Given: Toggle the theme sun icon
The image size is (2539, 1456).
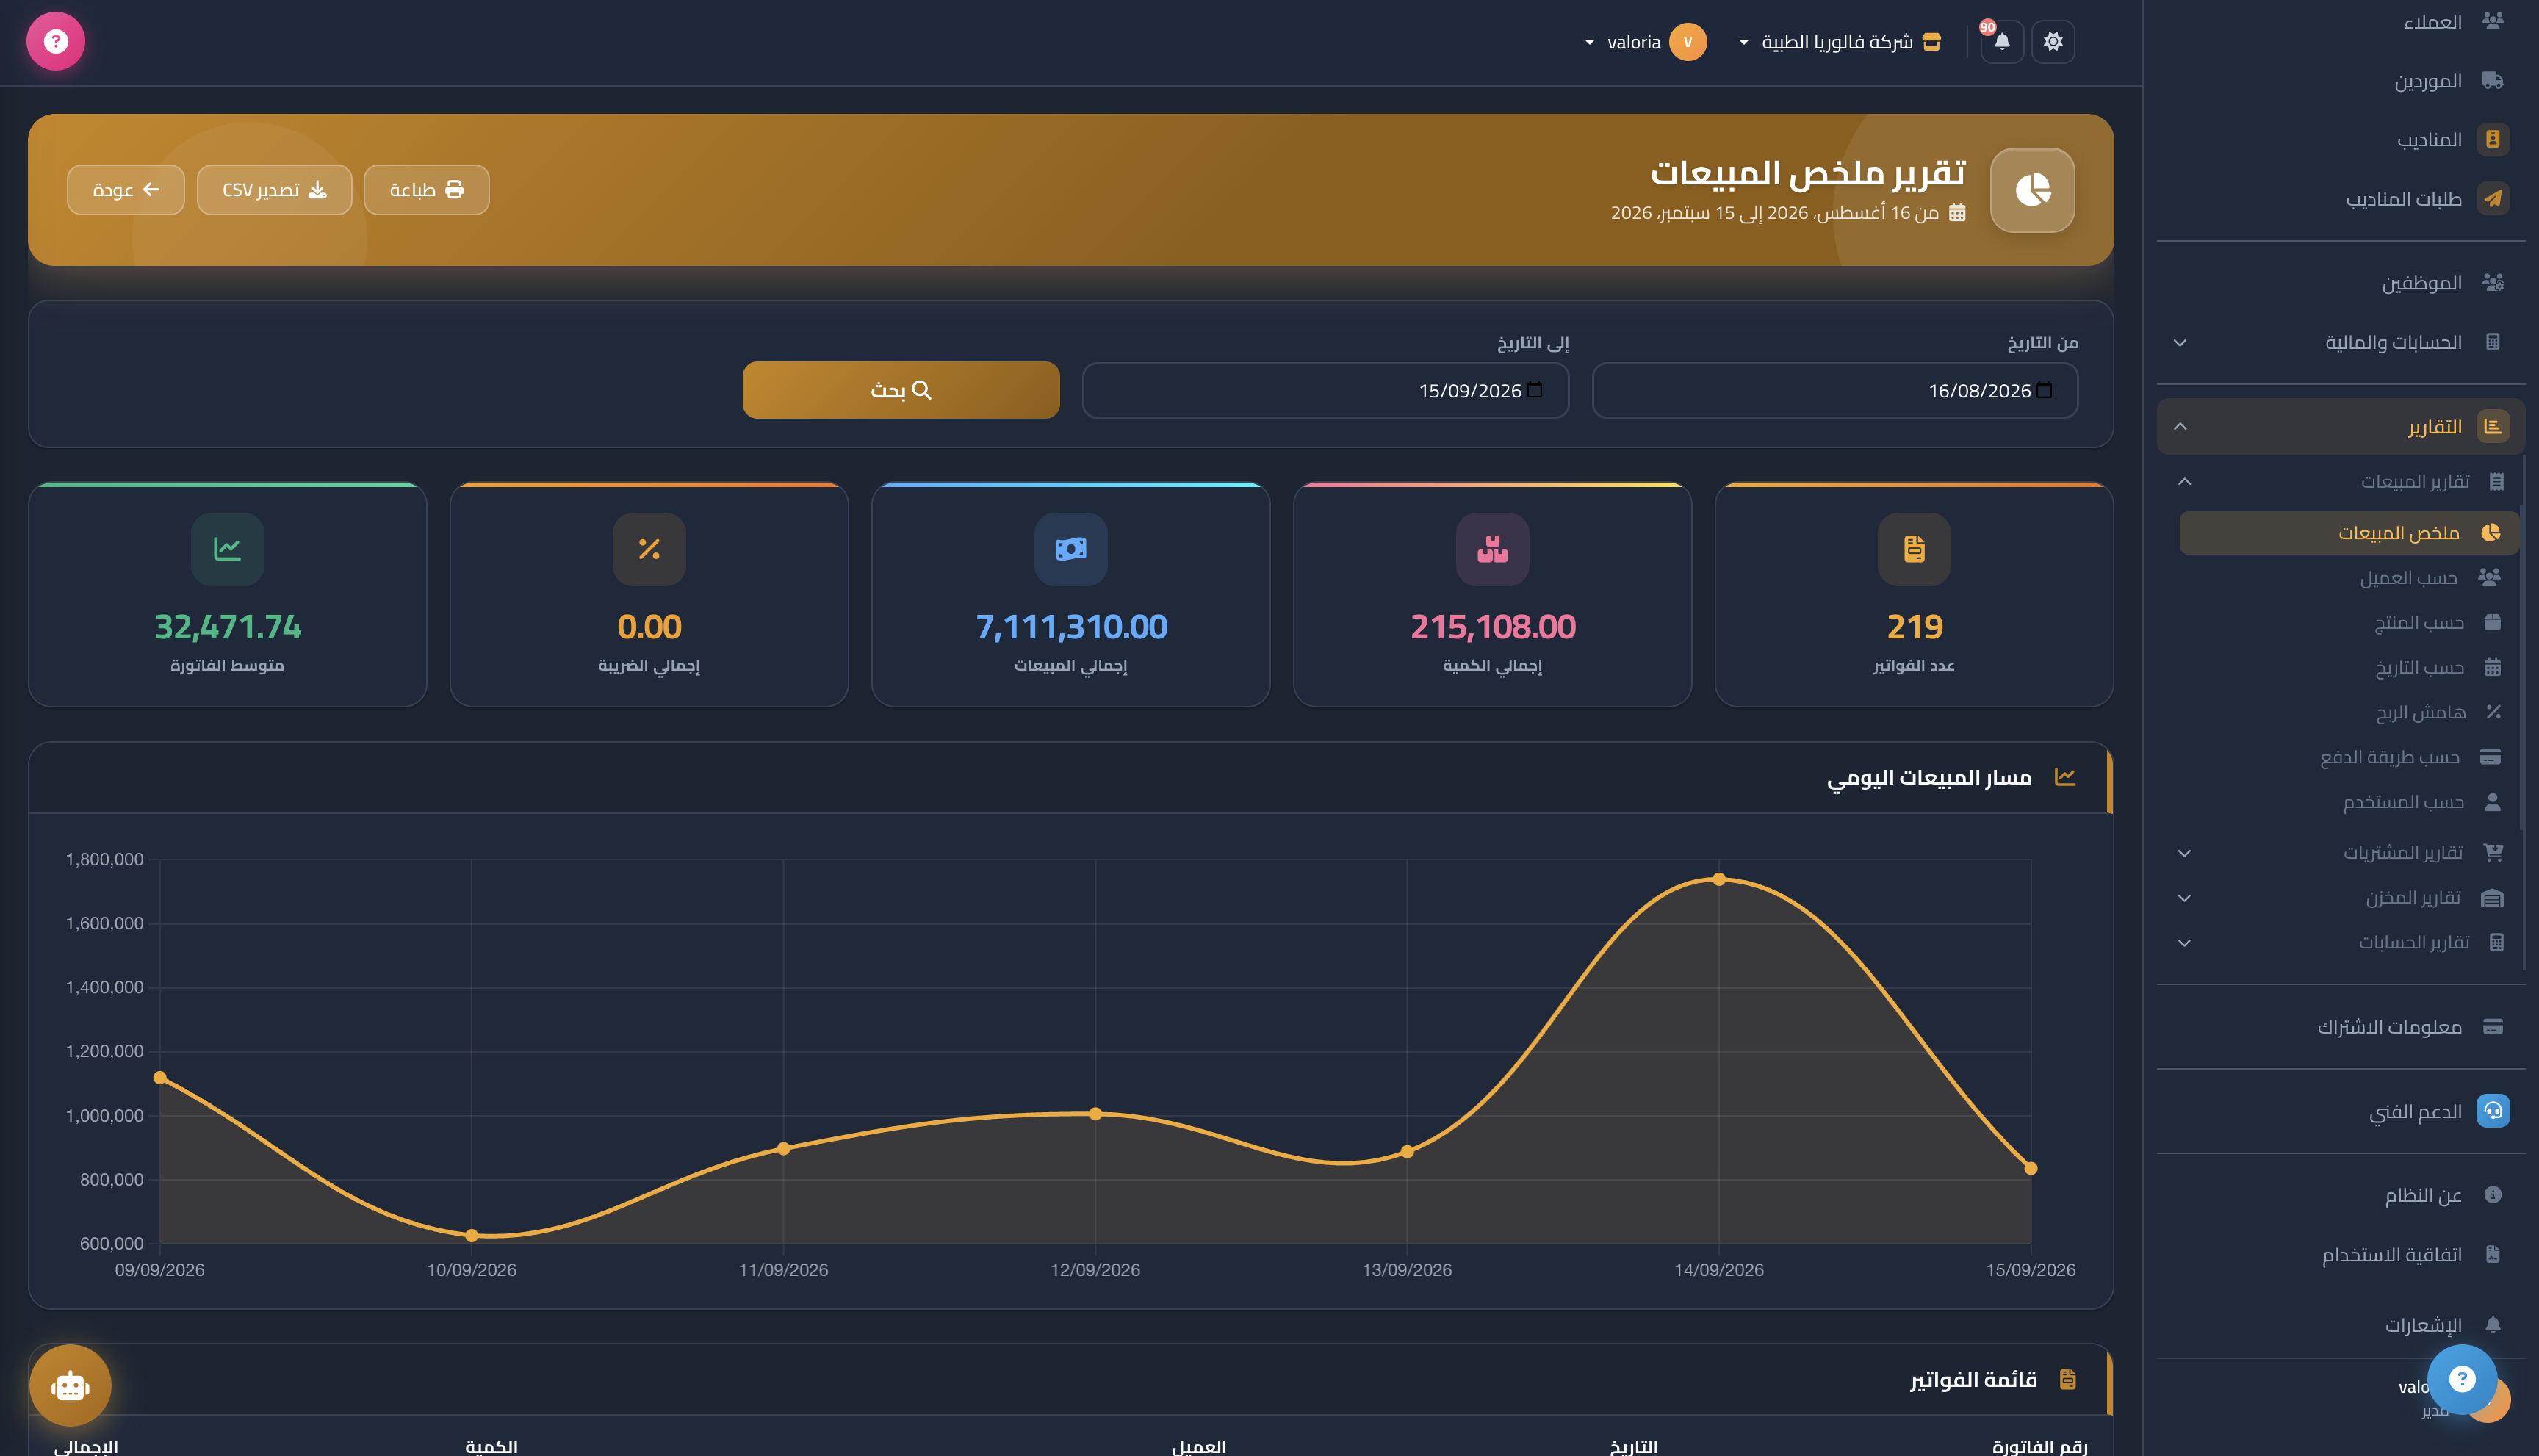Looking at the screenshot, I should (2053, 42).
